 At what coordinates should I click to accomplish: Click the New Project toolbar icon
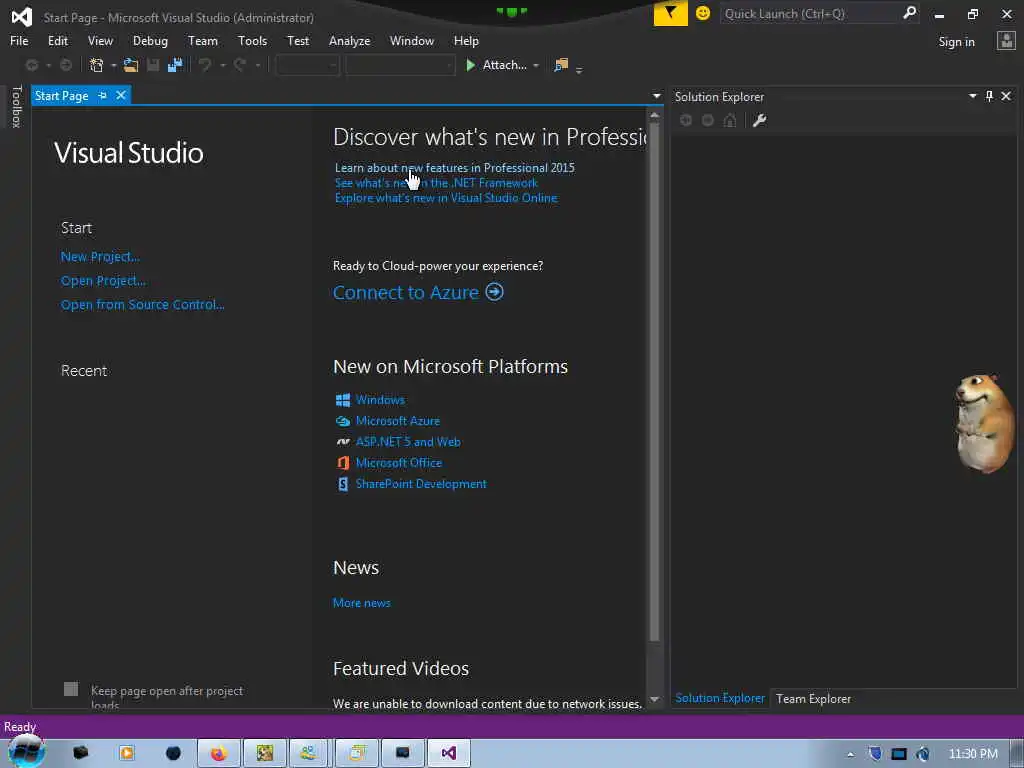point(97,65)
